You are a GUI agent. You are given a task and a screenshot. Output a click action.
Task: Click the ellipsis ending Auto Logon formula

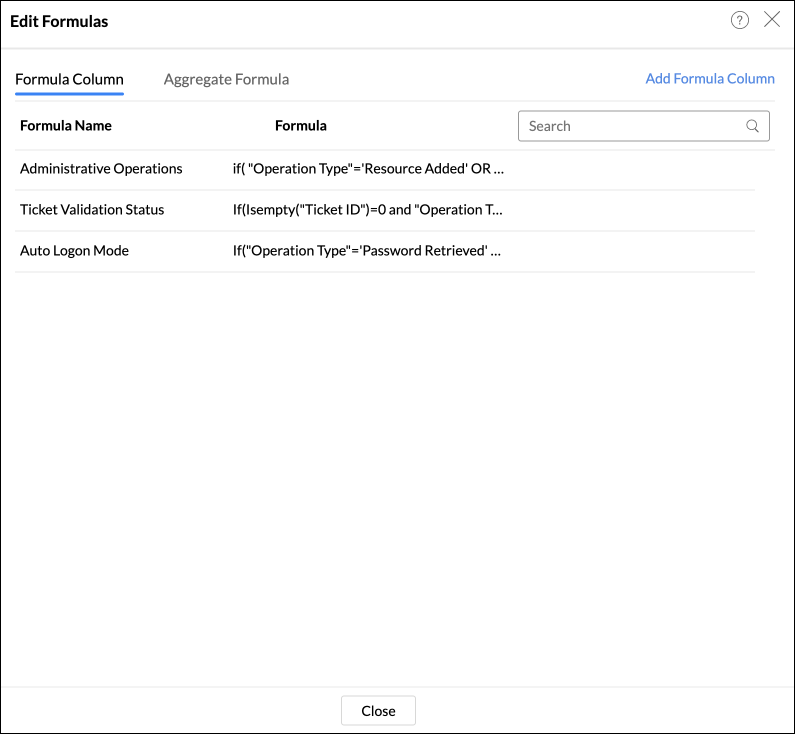pyautogui.click(x=496, y=252)
